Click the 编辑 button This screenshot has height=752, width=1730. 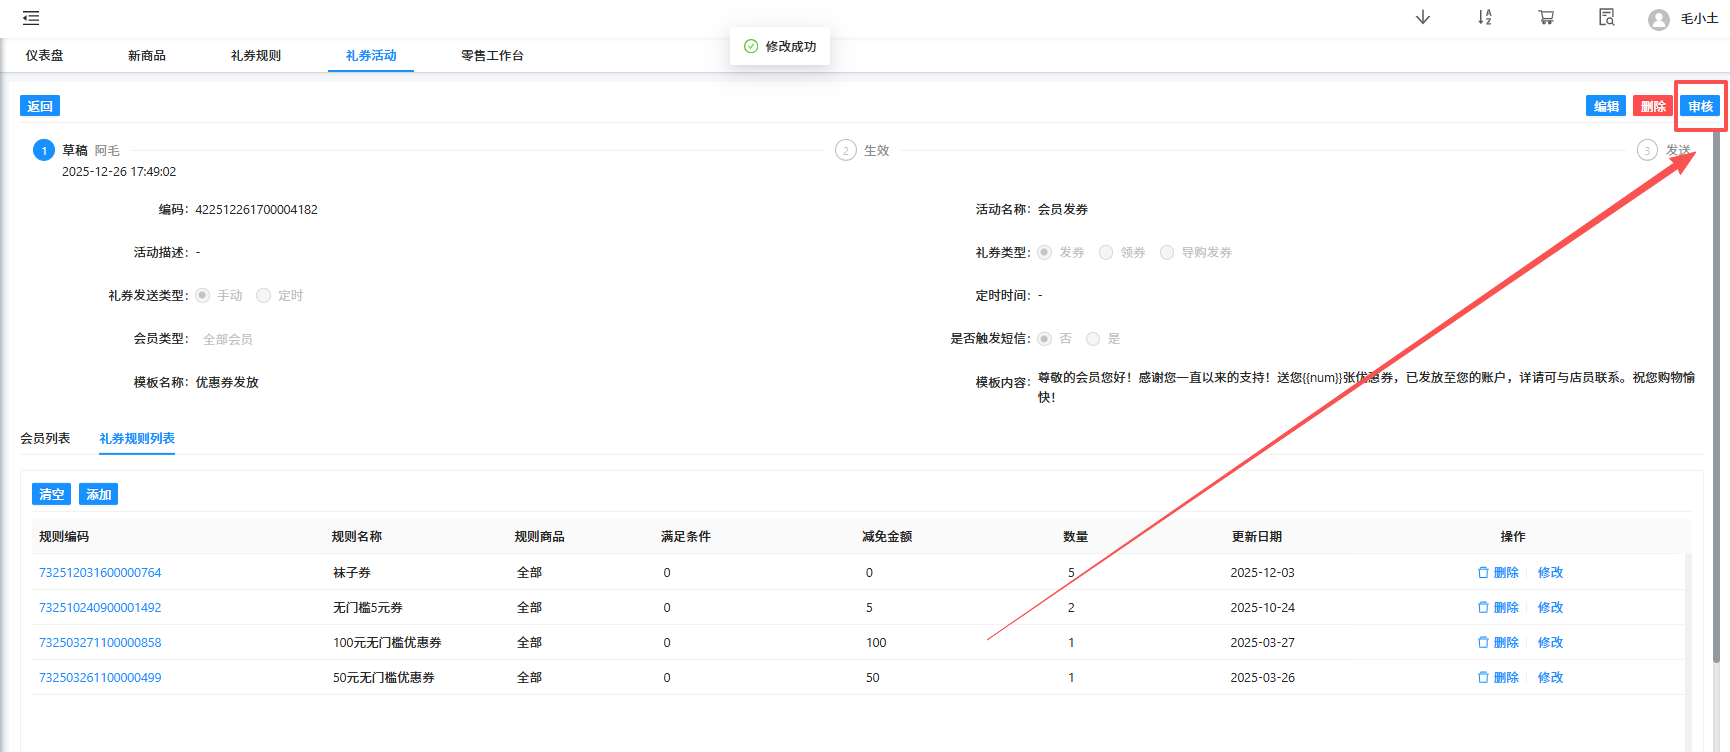(x=1606, y=106)
